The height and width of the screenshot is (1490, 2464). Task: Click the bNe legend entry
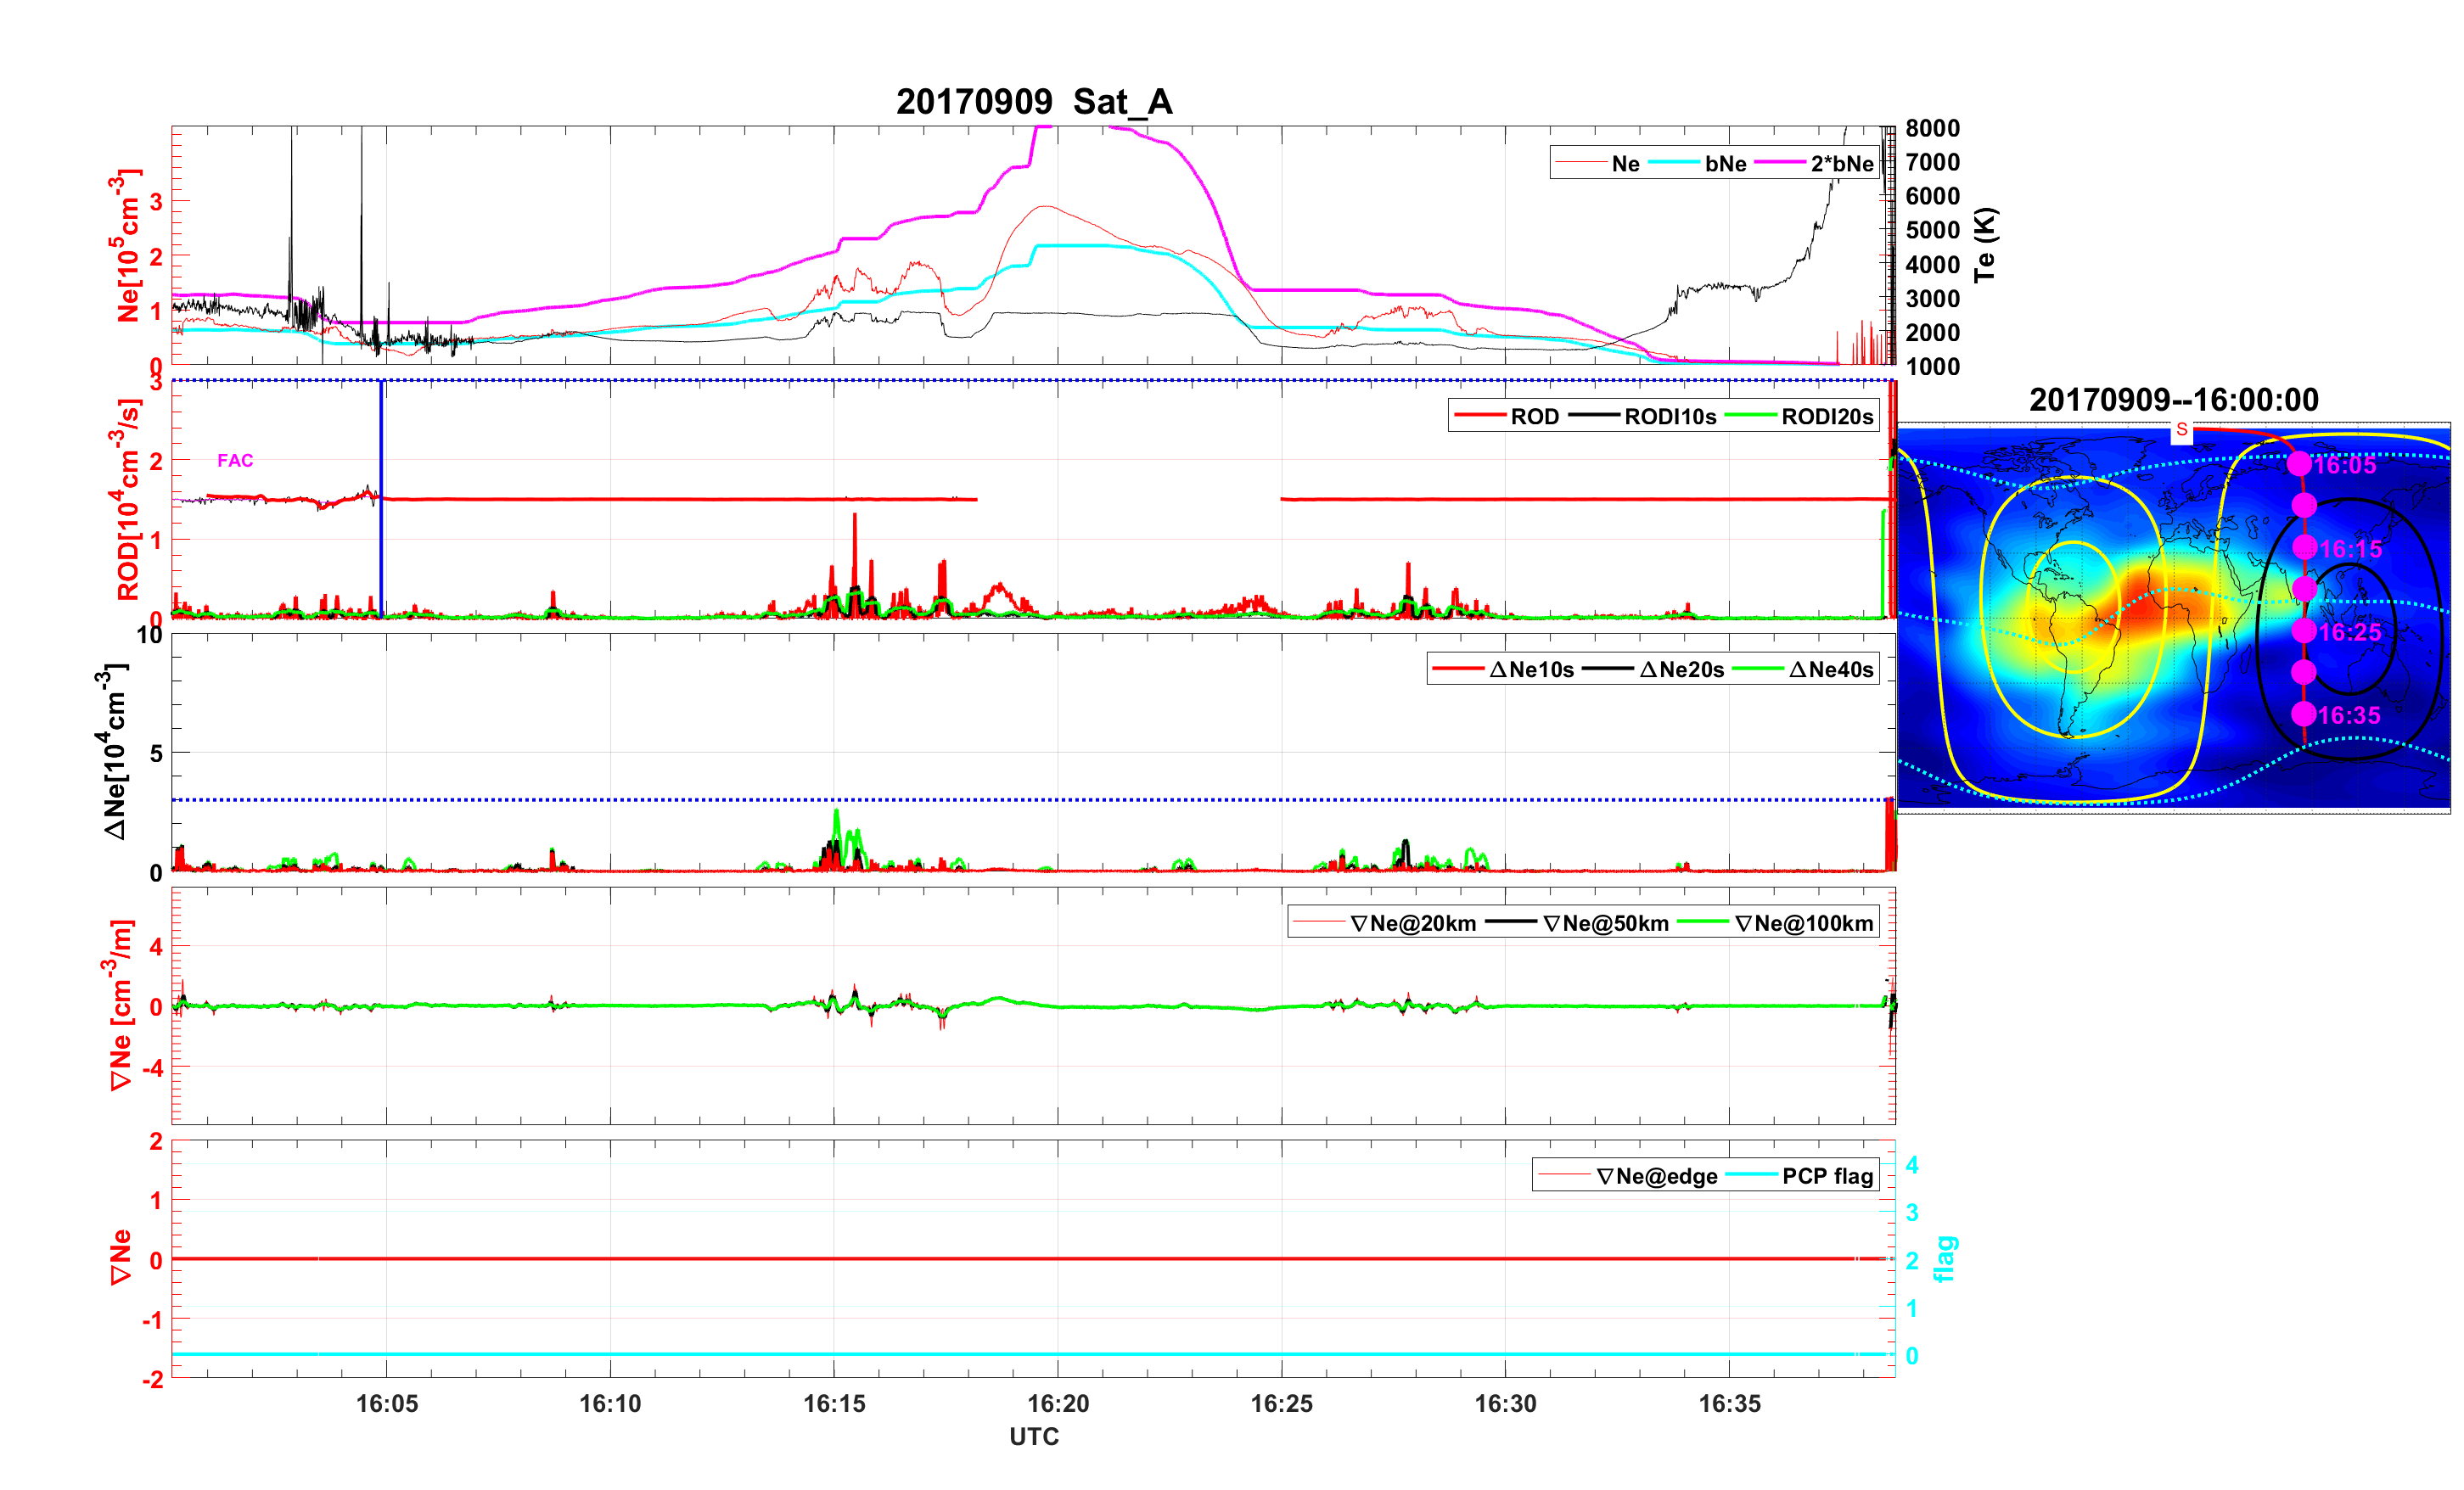click(x=1725, y=164)
